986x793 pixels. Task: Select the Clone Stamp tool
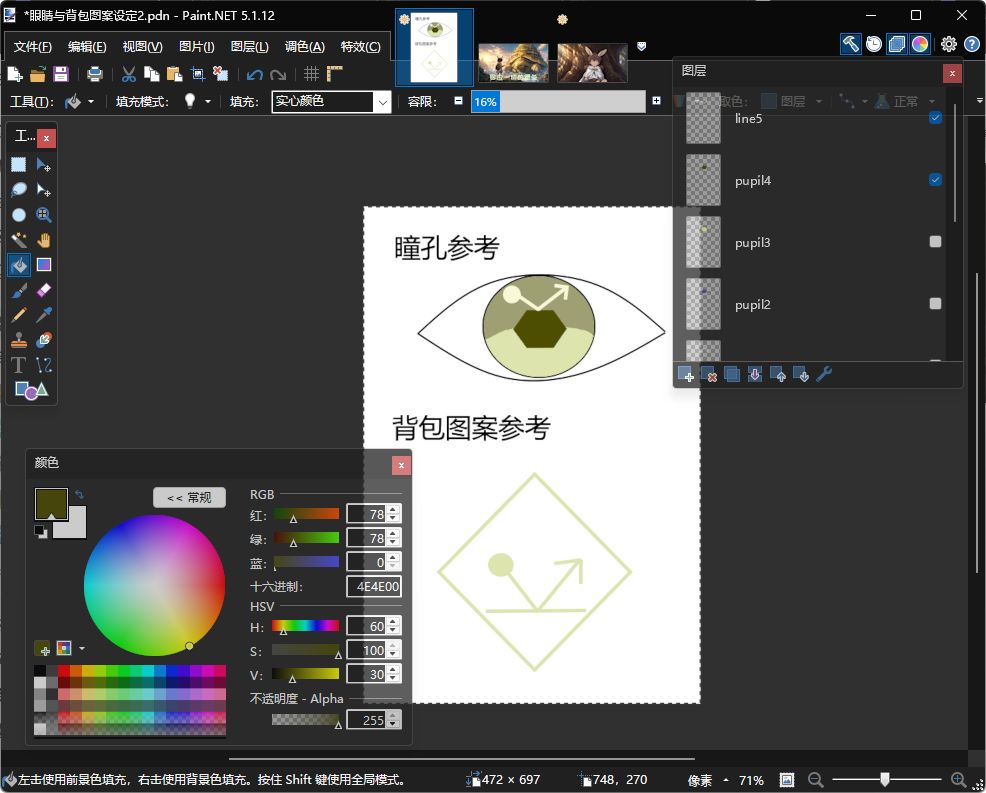tap(19, 340)
